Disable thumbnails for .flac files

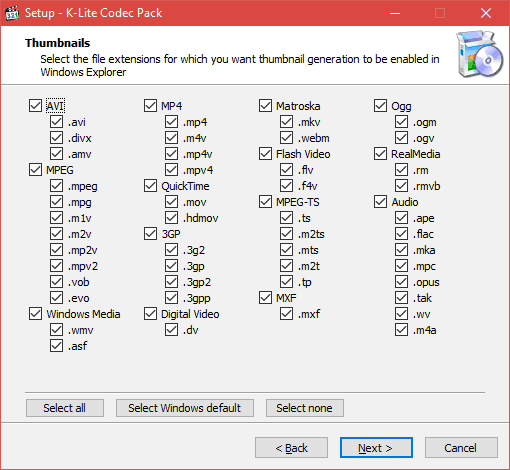coord(401,234)
